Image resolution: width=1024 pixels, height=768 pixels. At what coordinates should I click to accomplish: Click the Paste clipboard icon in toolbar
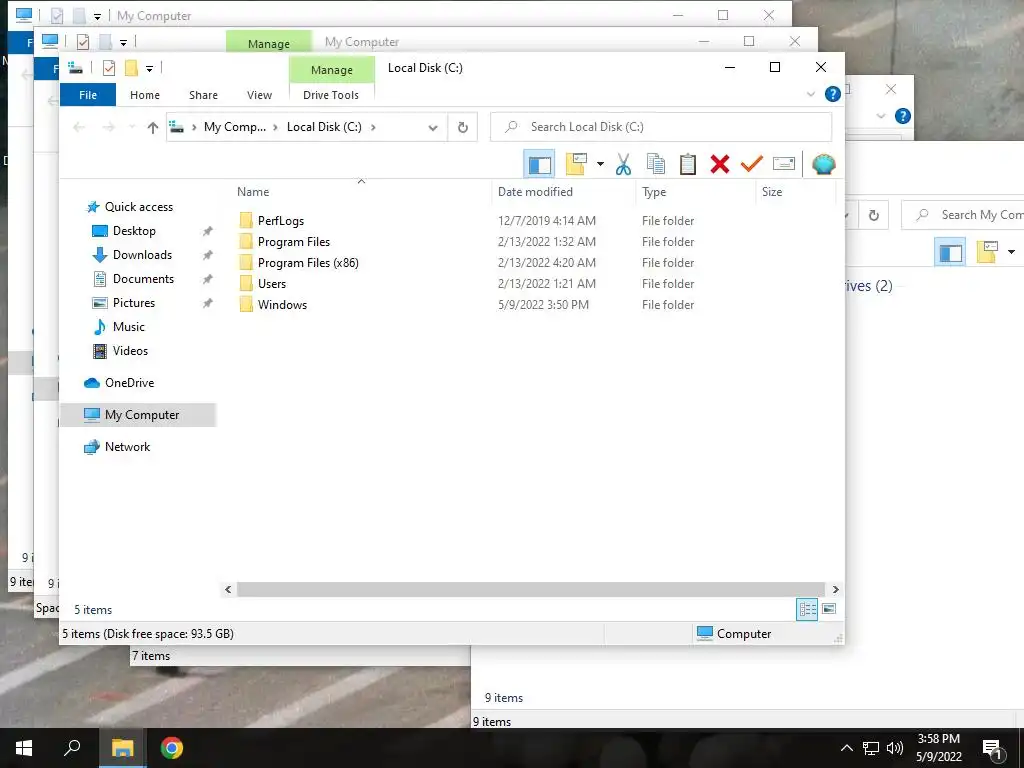tap(688, 164)
